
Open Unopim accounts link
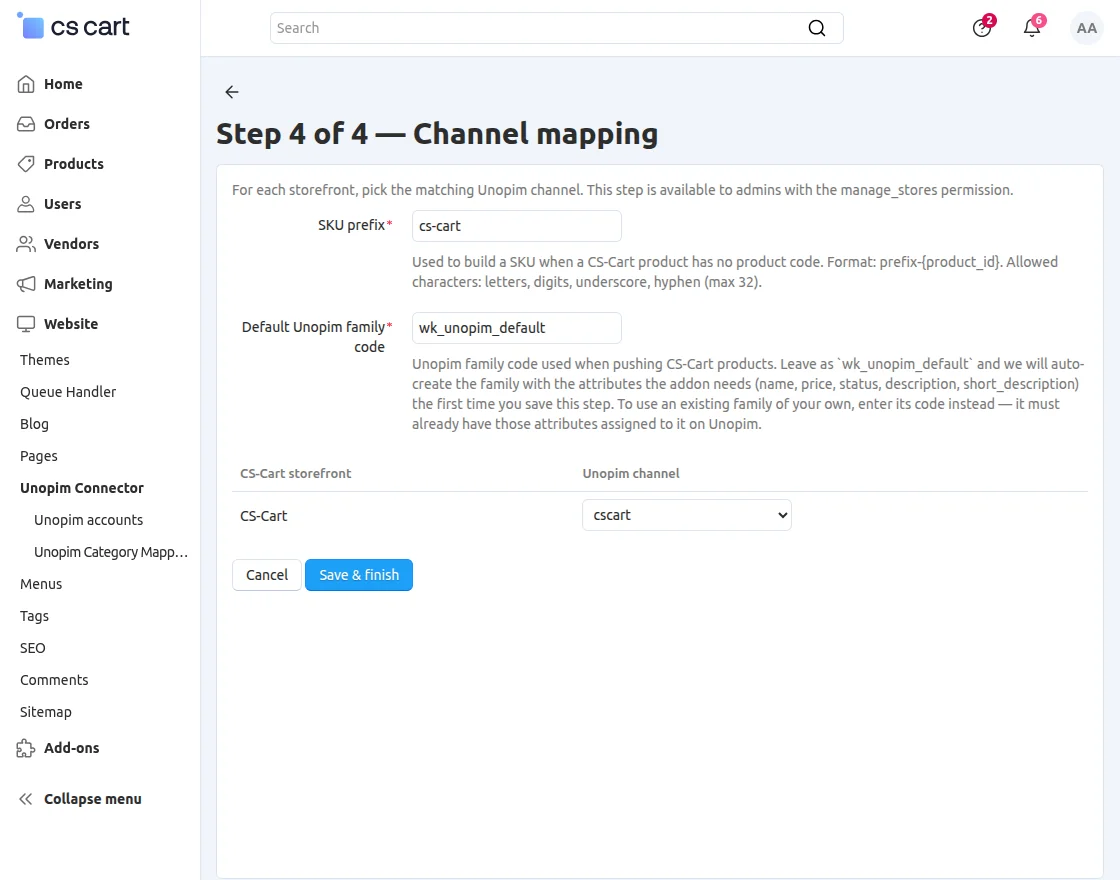tap(89, 520)
